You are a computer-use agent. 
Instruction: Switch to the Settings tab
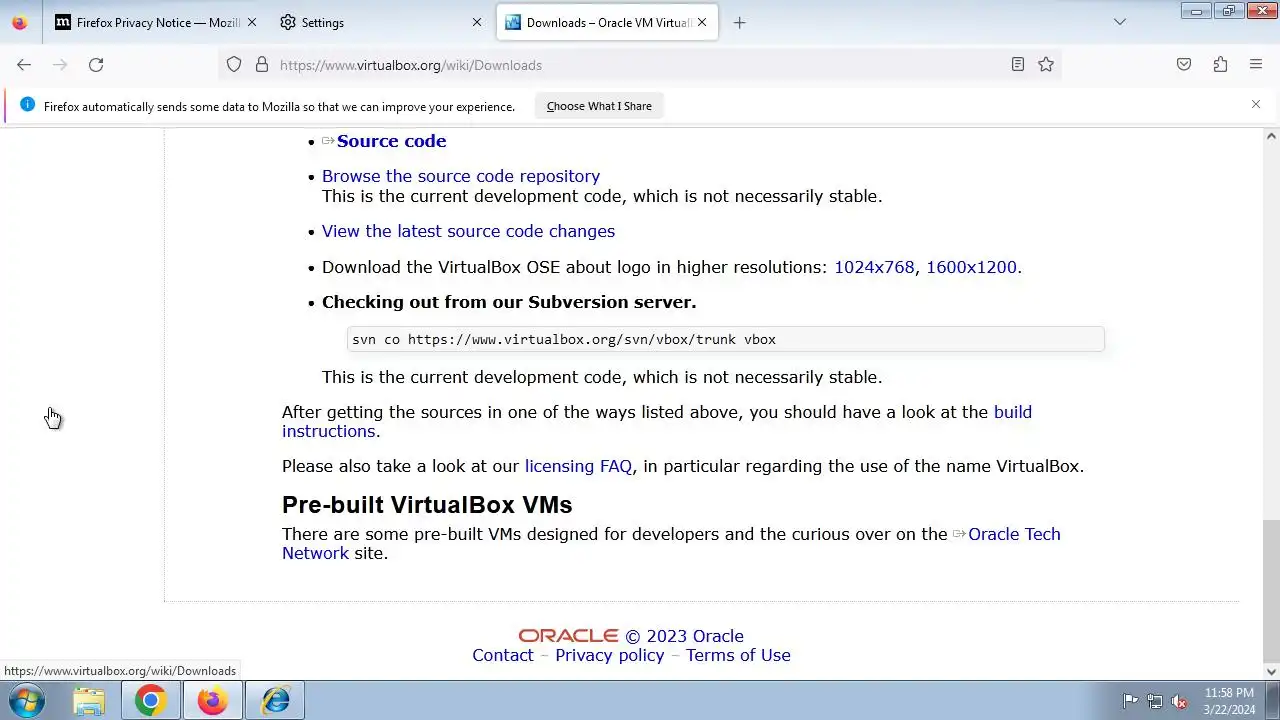pyautogui.click(x=382, y=22)
